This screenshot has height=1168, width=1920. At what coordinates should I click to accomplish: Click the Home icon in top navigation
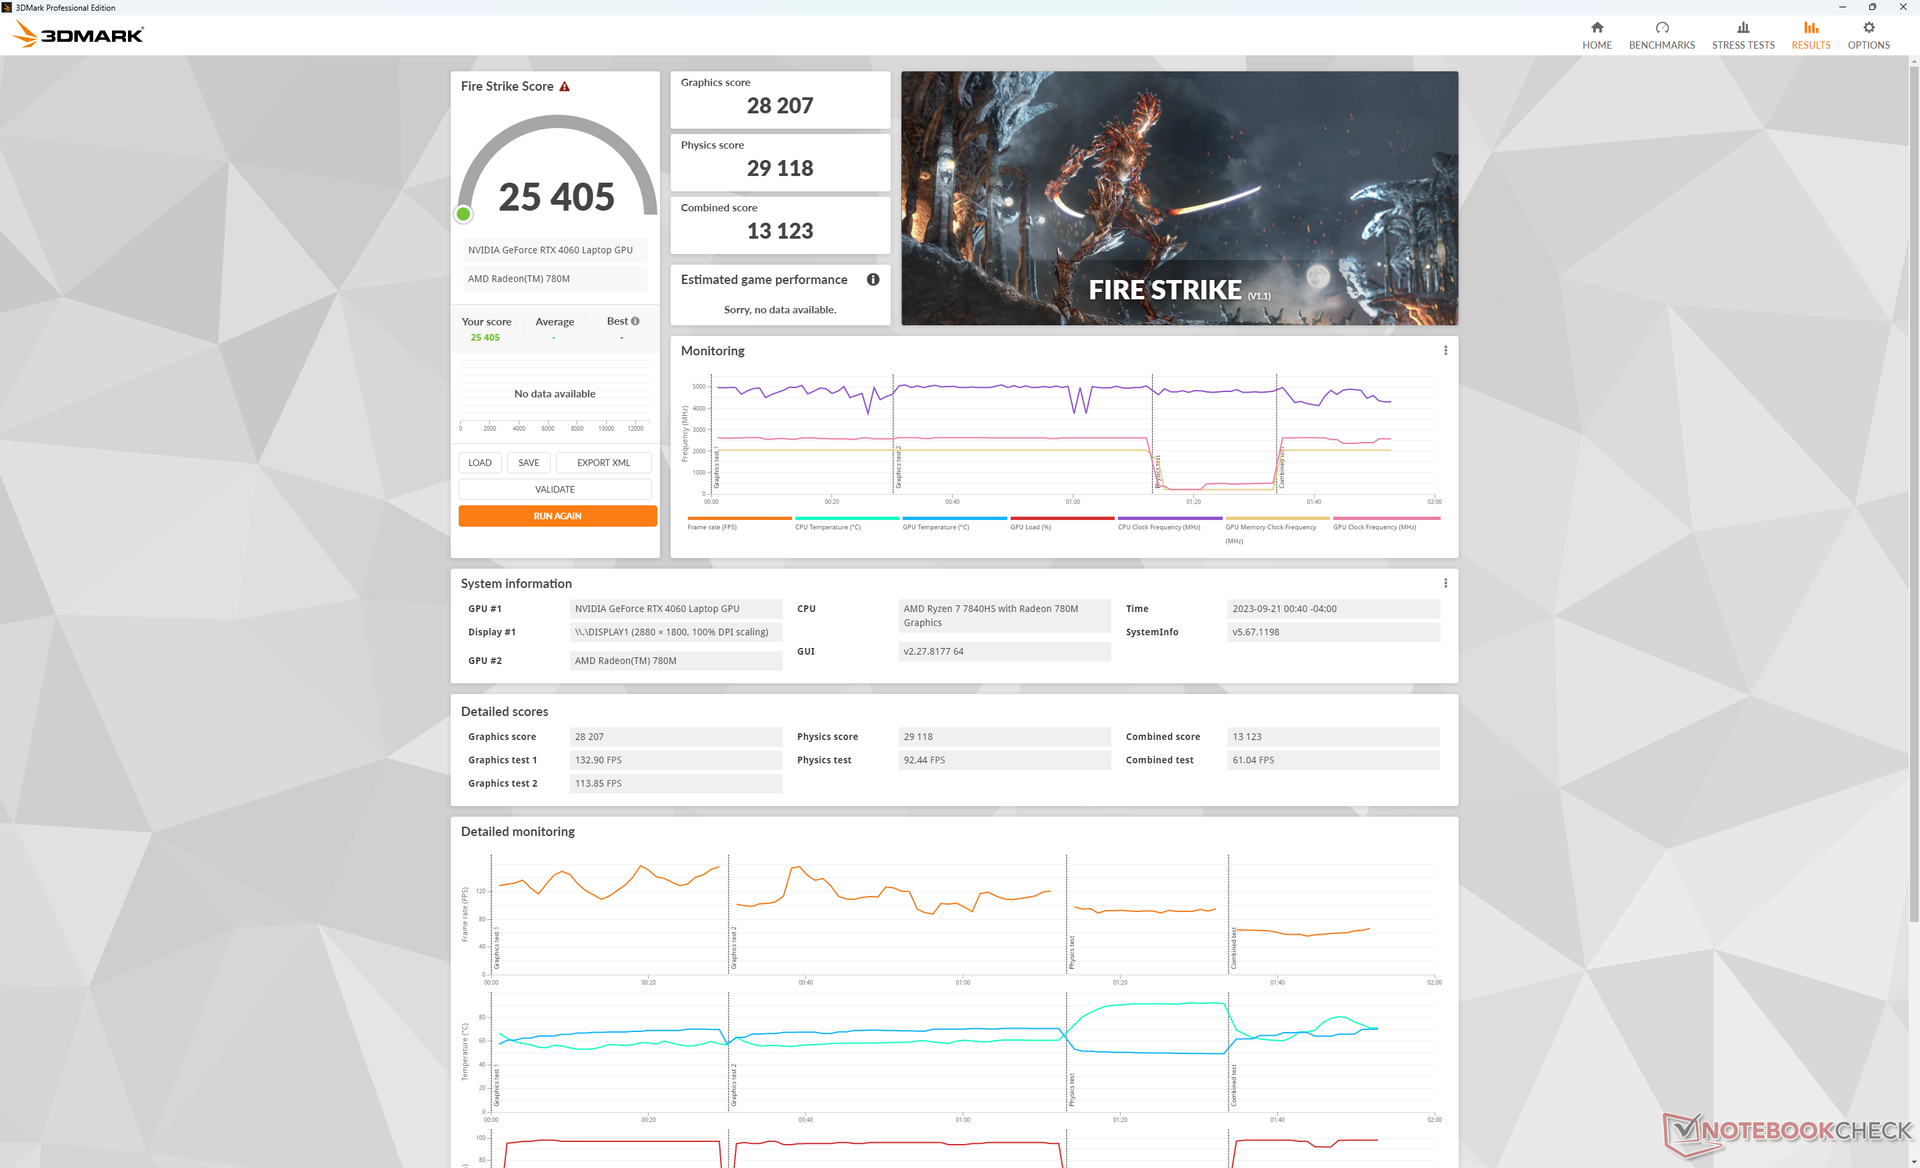tap(1596, 28)
